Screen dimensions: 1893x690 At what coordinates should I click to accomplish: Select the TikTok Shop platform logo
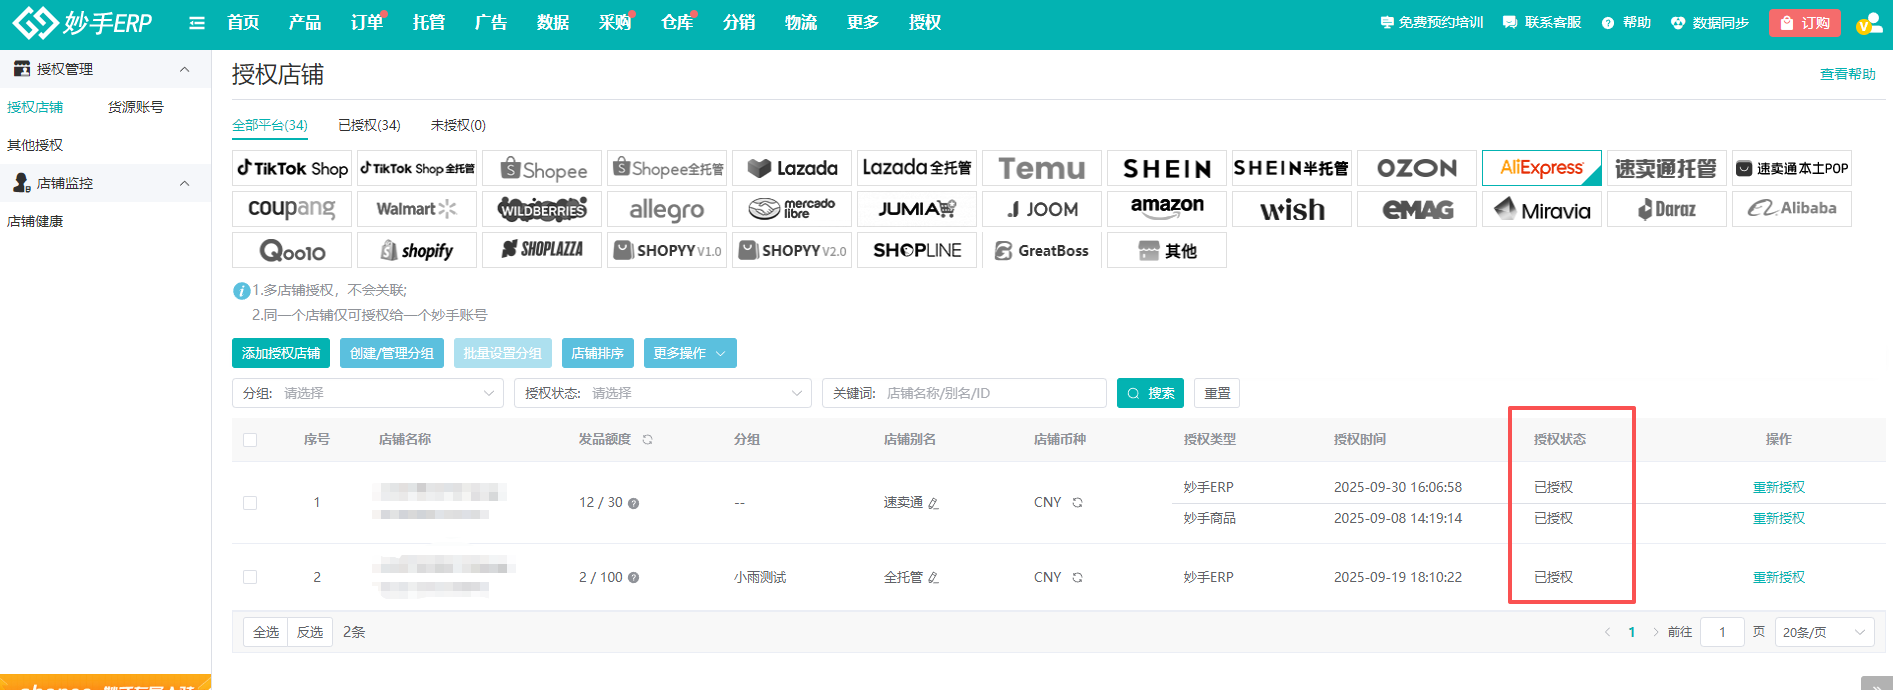(x=292, y=169)
